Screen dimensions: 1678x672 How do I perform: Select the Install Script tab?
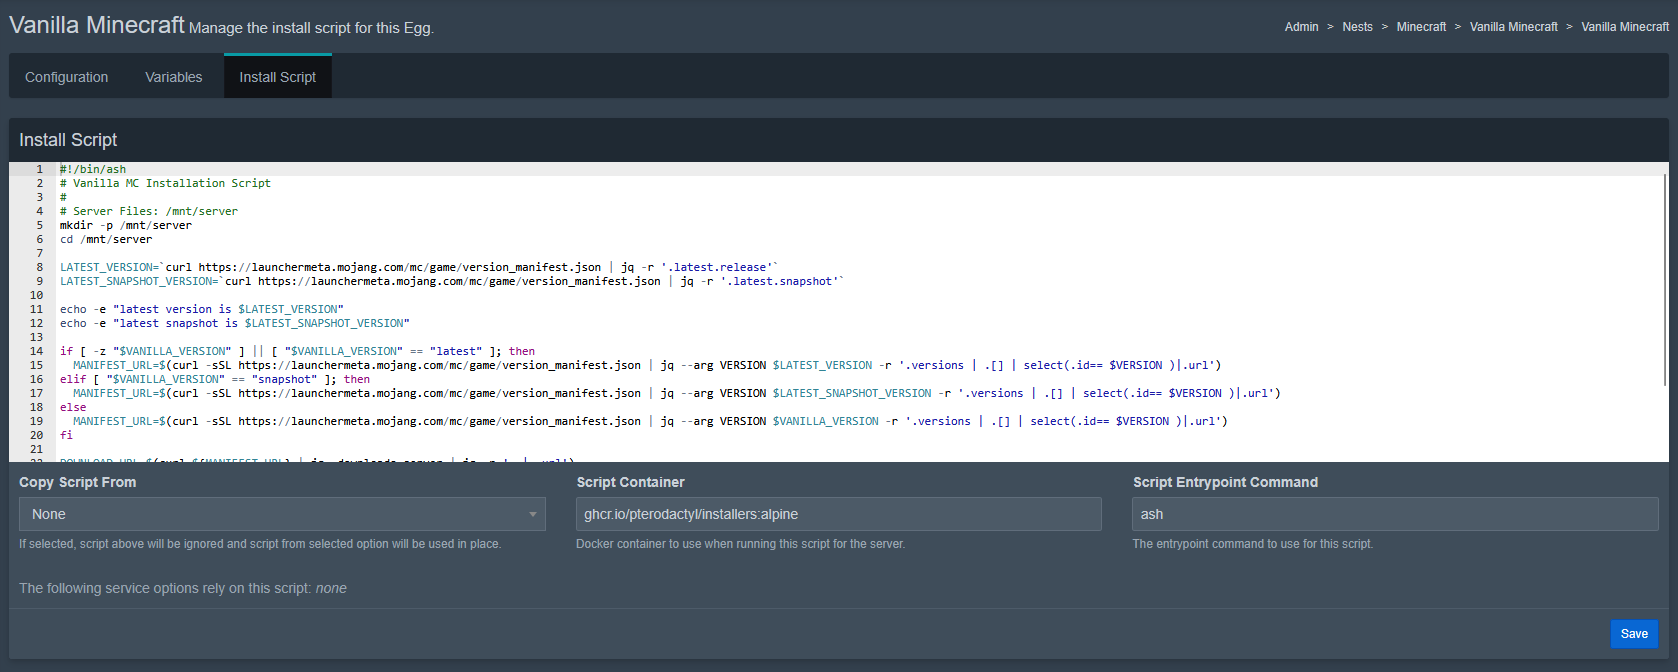pos(277,76)
